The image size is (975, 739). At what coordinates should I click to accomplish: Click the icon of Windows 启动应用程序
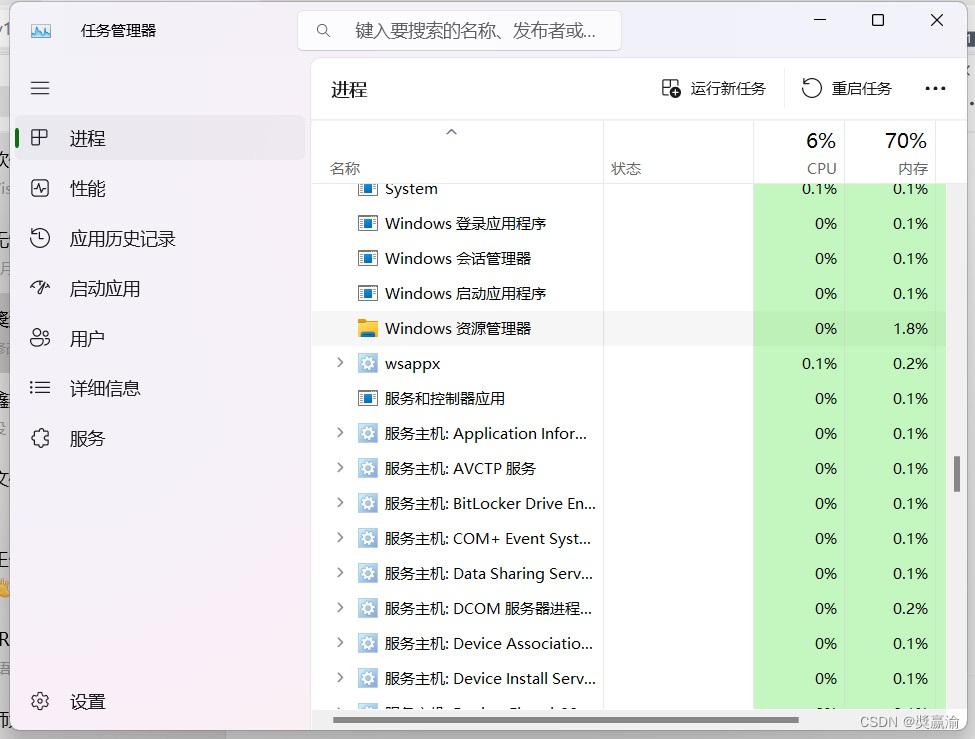[x=367, y=293]
